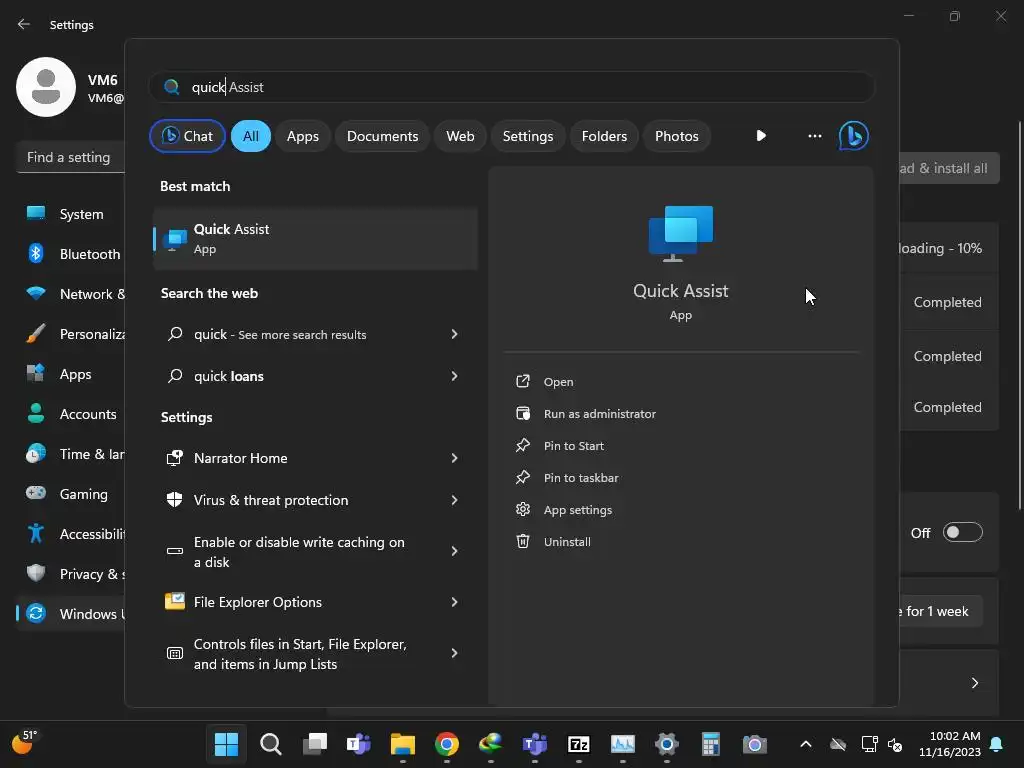1024x768 pixels.
Task: Switch to the Apps search filter
Action: click(x=302, y=136)
